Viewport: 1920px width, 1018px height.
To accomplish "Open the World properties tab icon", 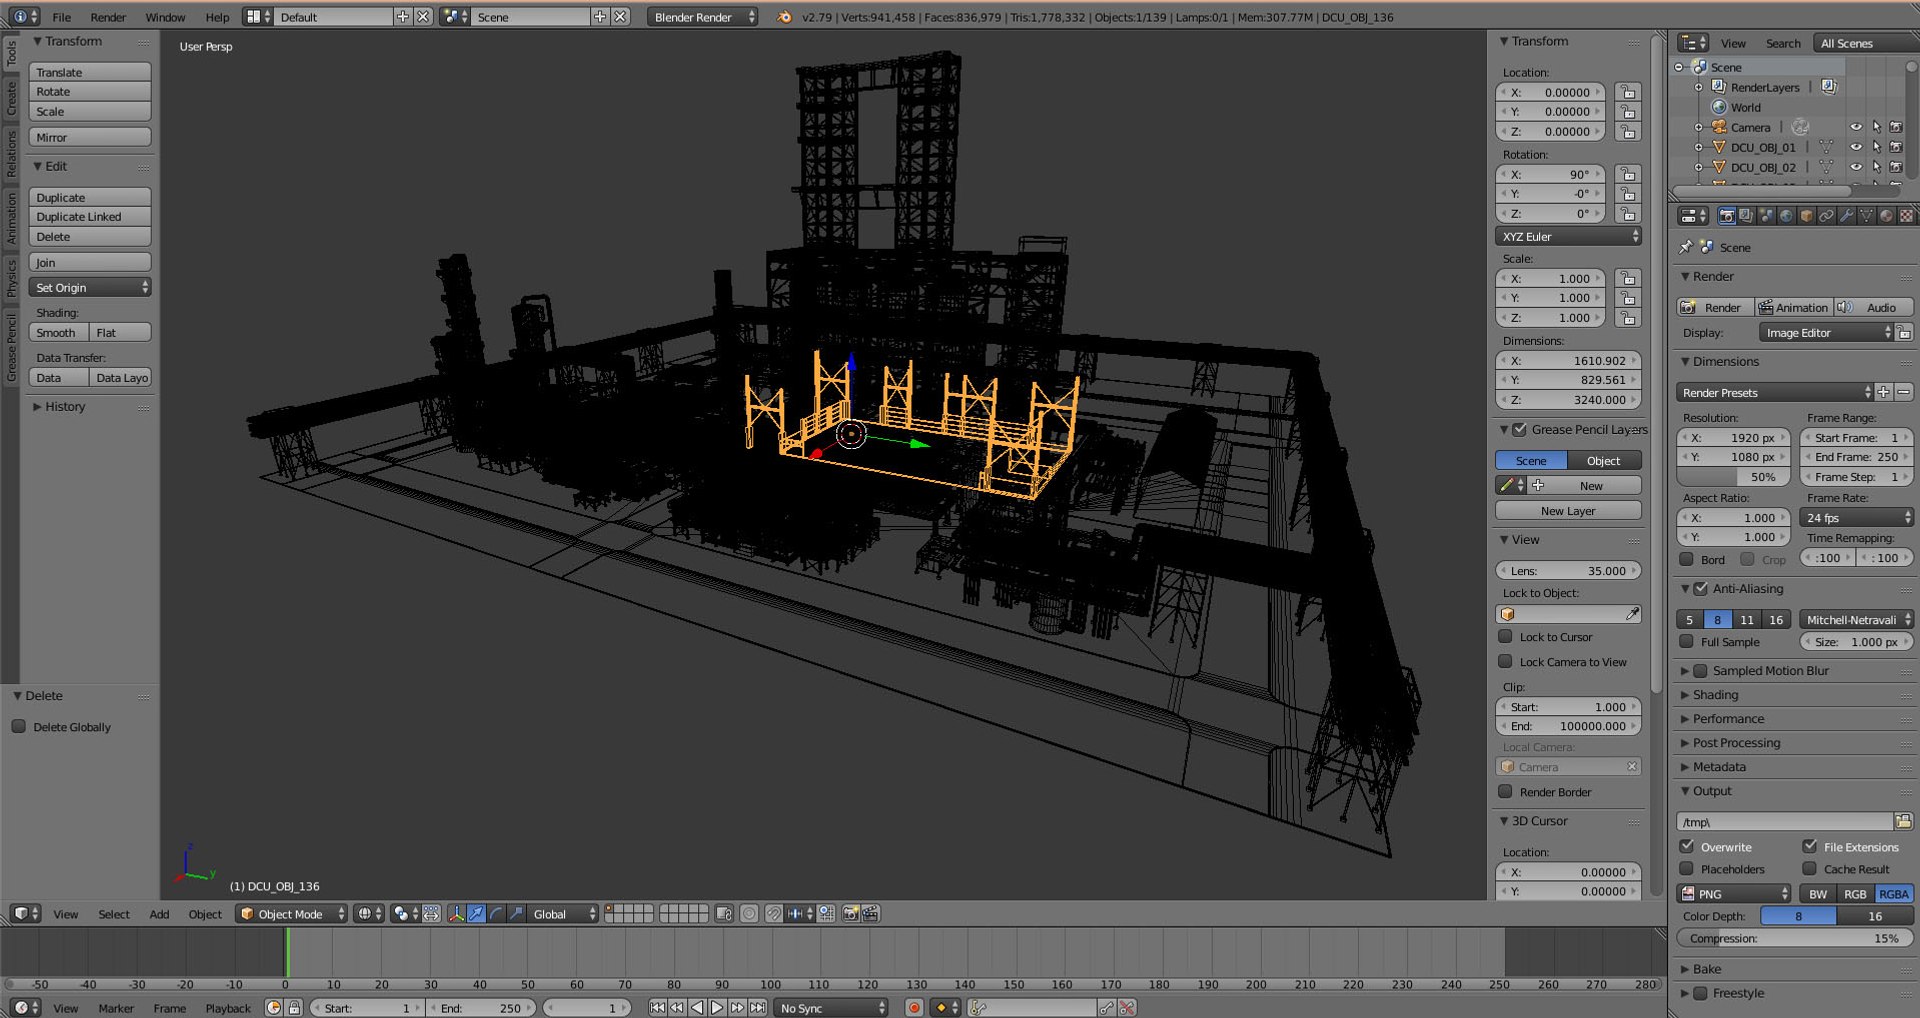I will (1786, 216).
